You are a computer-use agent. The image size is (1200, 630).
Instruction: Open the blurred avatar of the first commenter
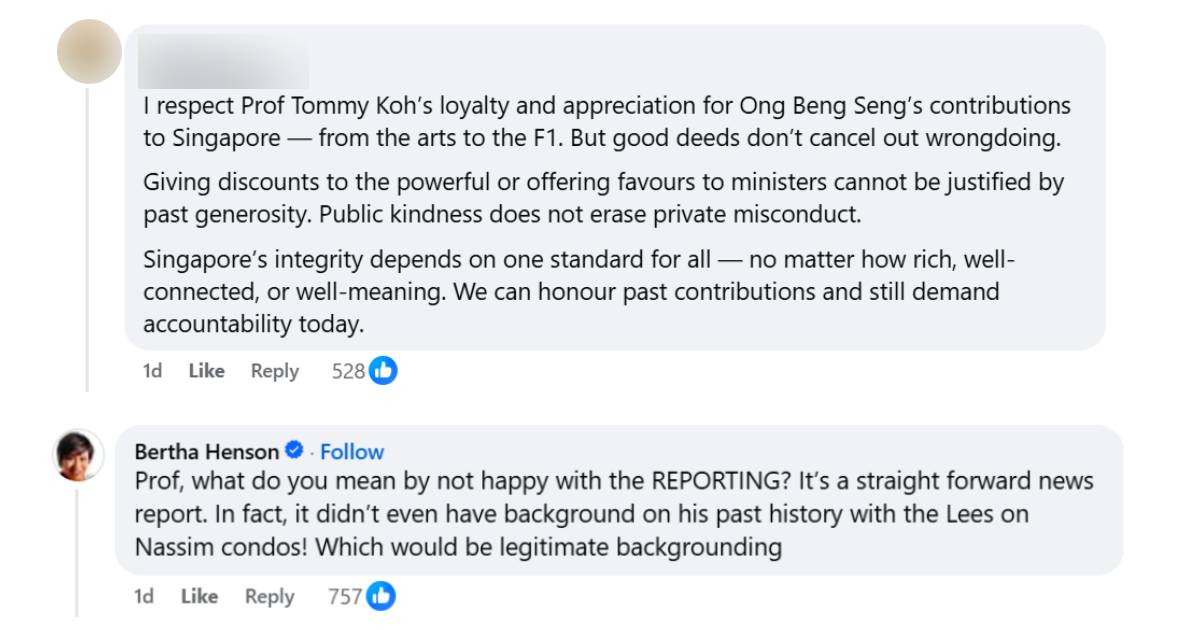tap(89, 51)
